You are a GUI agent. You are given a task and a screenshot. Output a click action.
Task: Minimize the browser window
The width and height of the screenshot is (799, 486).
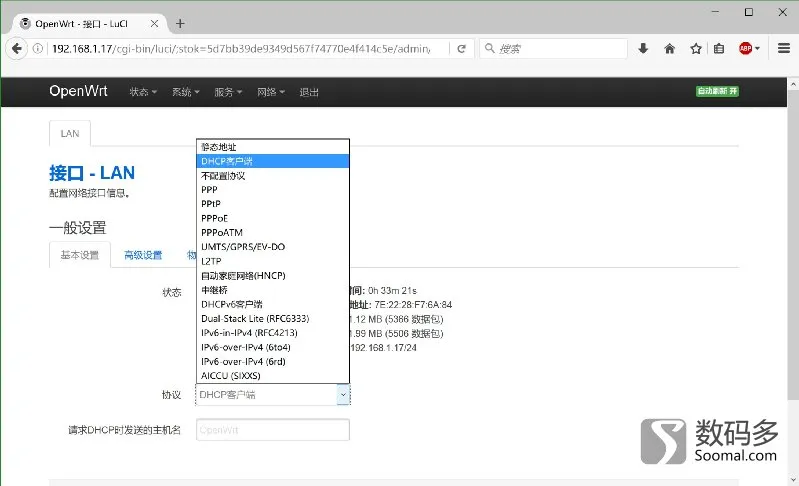[x=715, y=12]
